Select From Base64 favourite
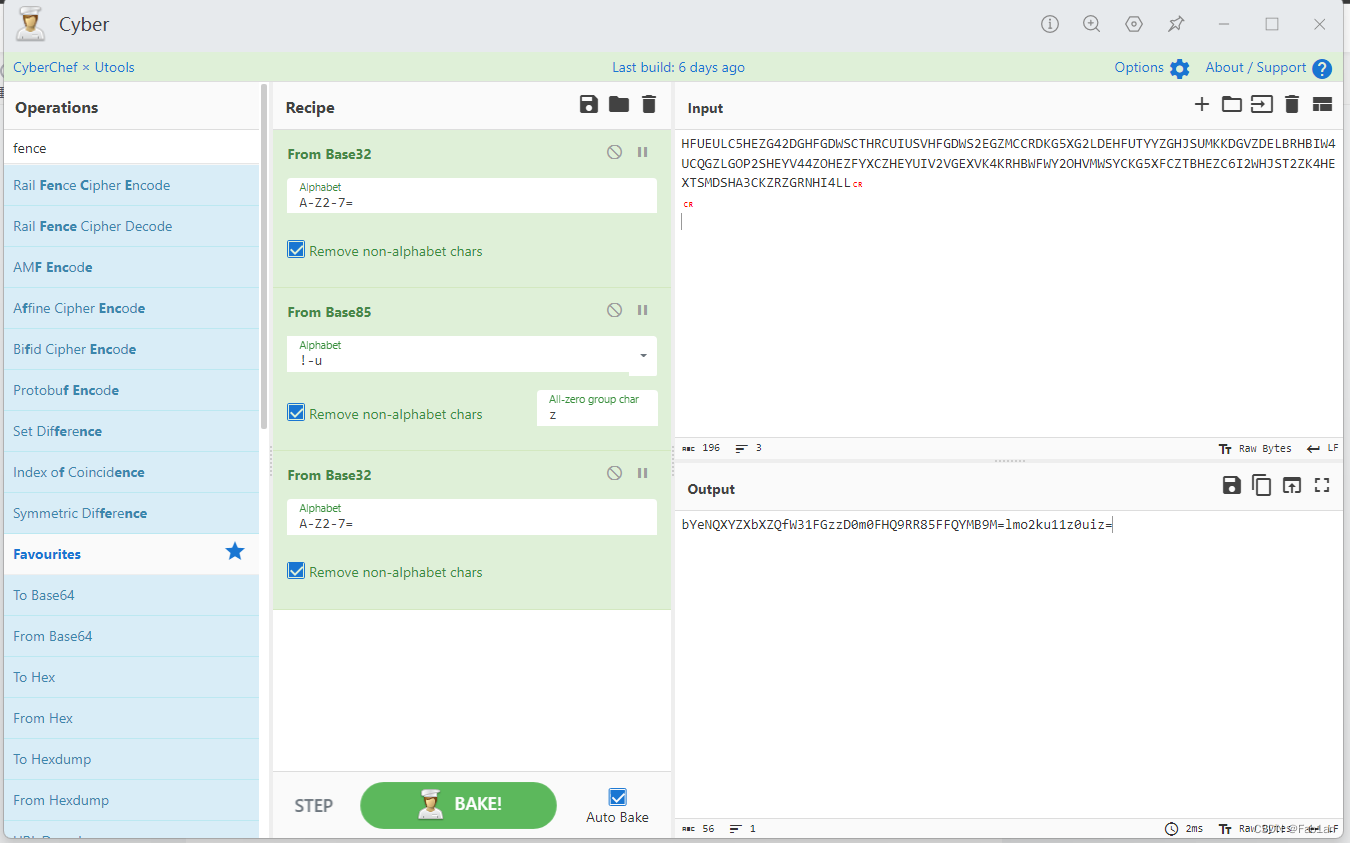 (x=131, y=636)
